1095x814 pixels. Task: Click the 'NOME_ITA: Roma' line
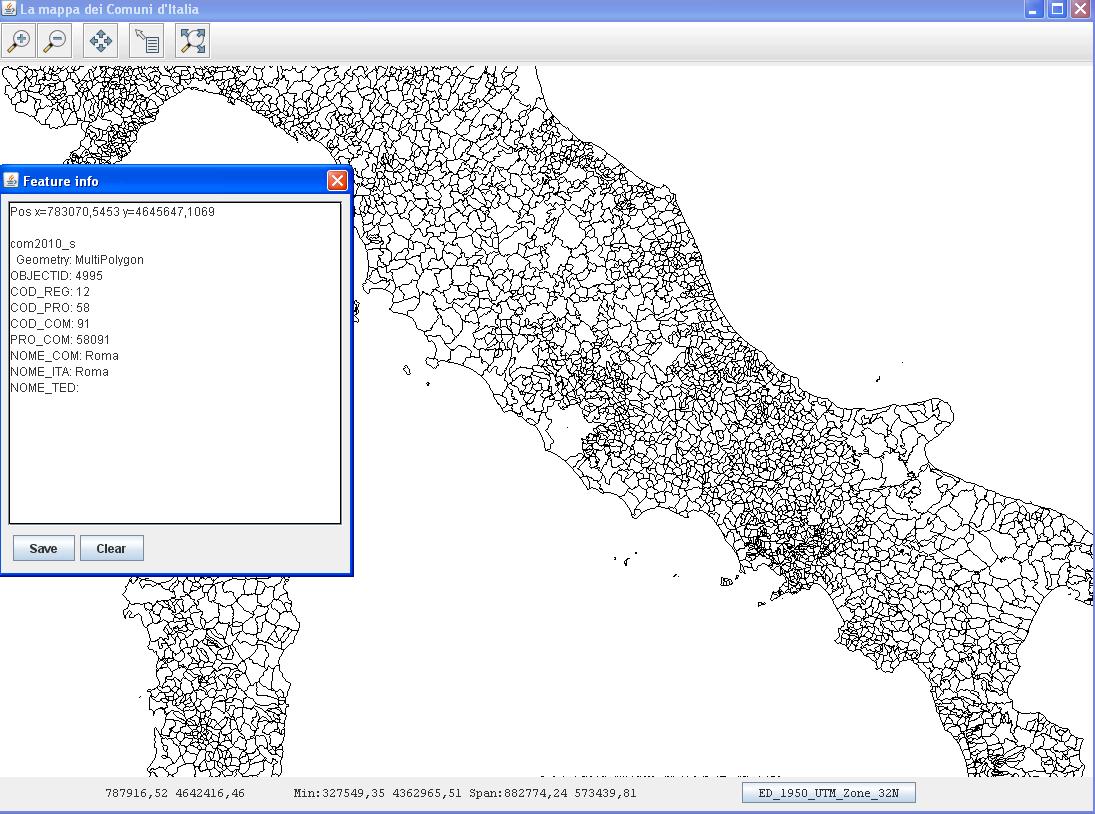coord(59,372)
